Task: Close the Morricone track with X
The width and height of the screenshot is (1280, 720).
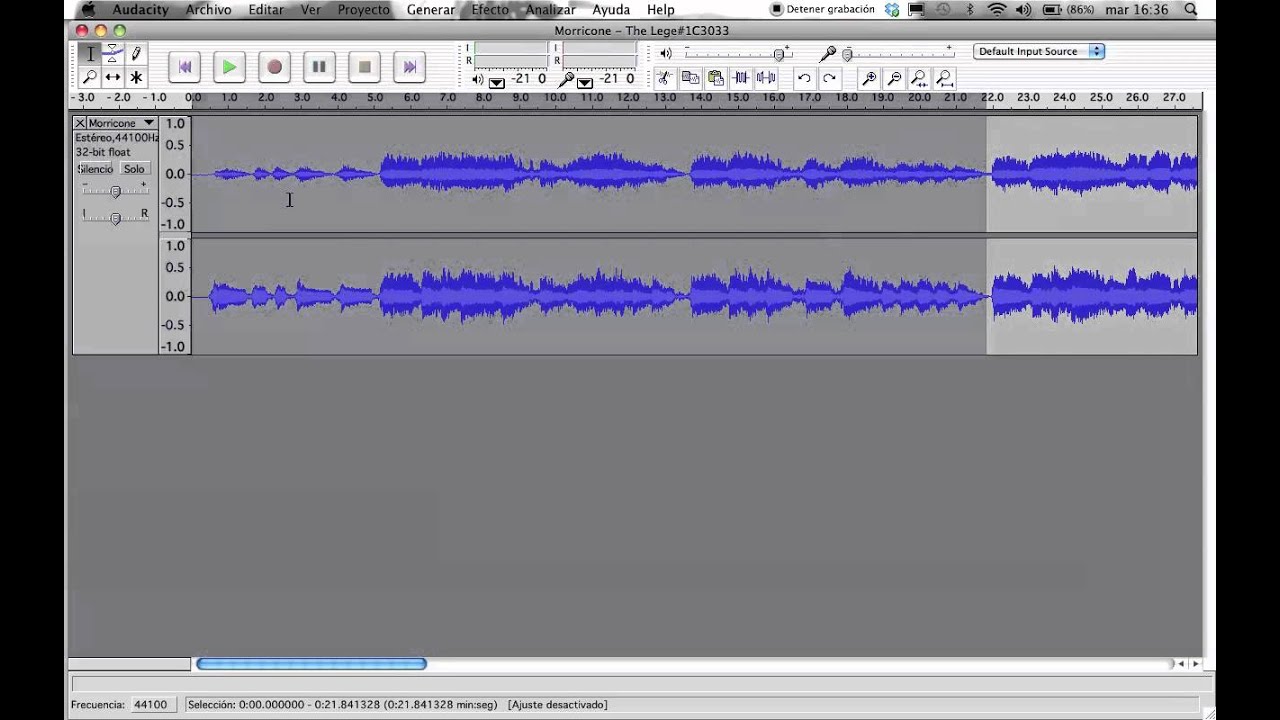Action: click(80, 123)
